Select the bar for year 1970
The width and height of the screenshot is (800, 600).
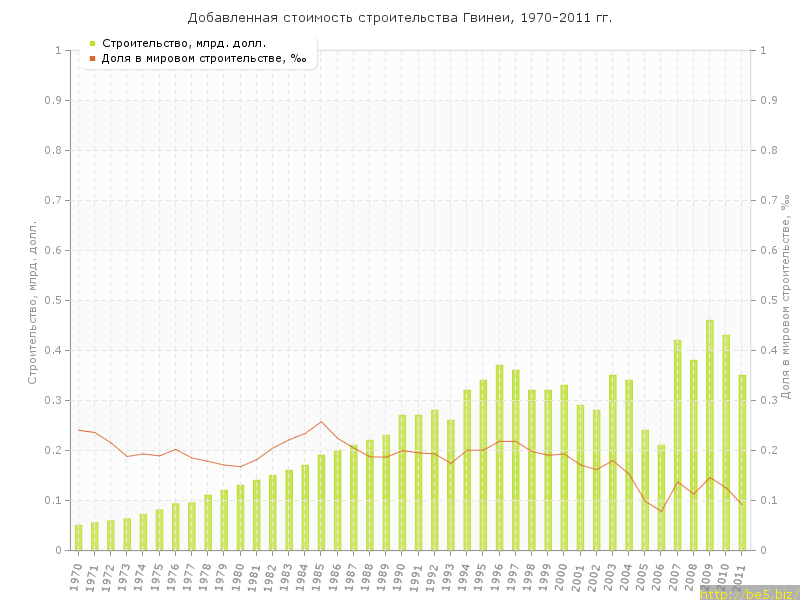point(79,537)
